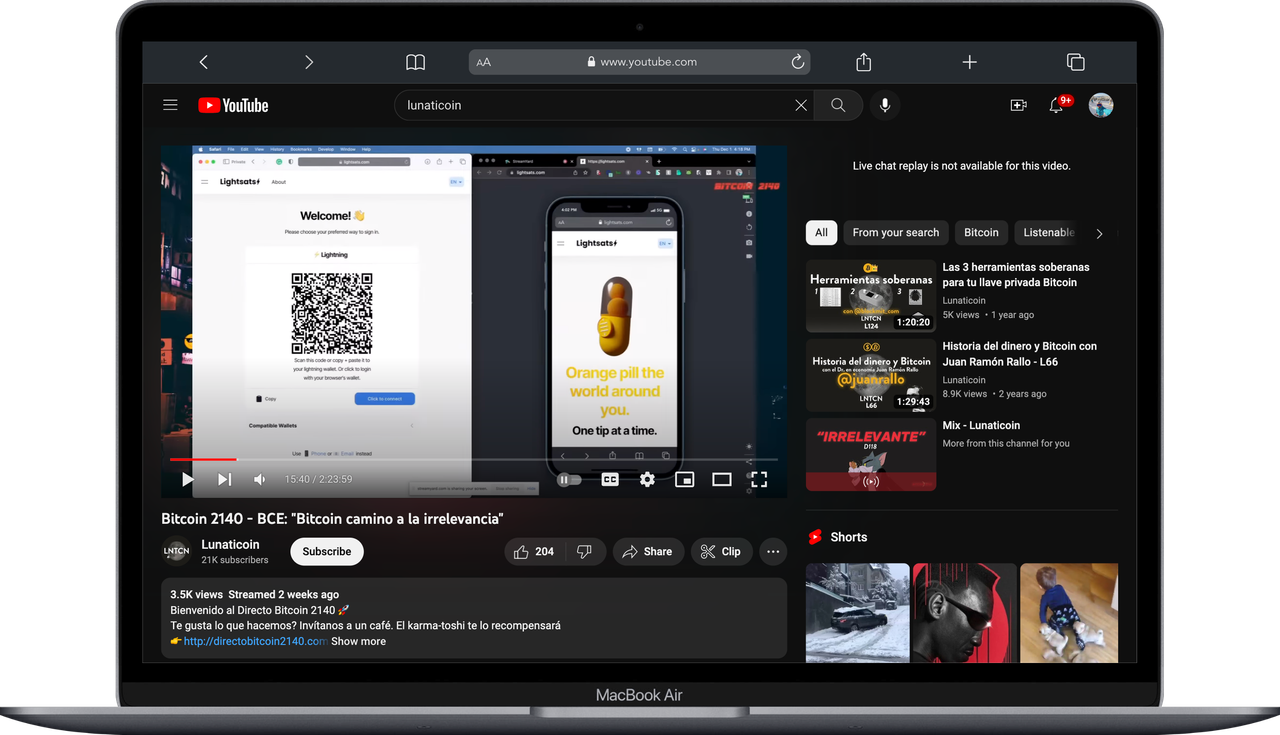Clear the lunaticoin search text
1280x735 pixels.
point(801,105)
